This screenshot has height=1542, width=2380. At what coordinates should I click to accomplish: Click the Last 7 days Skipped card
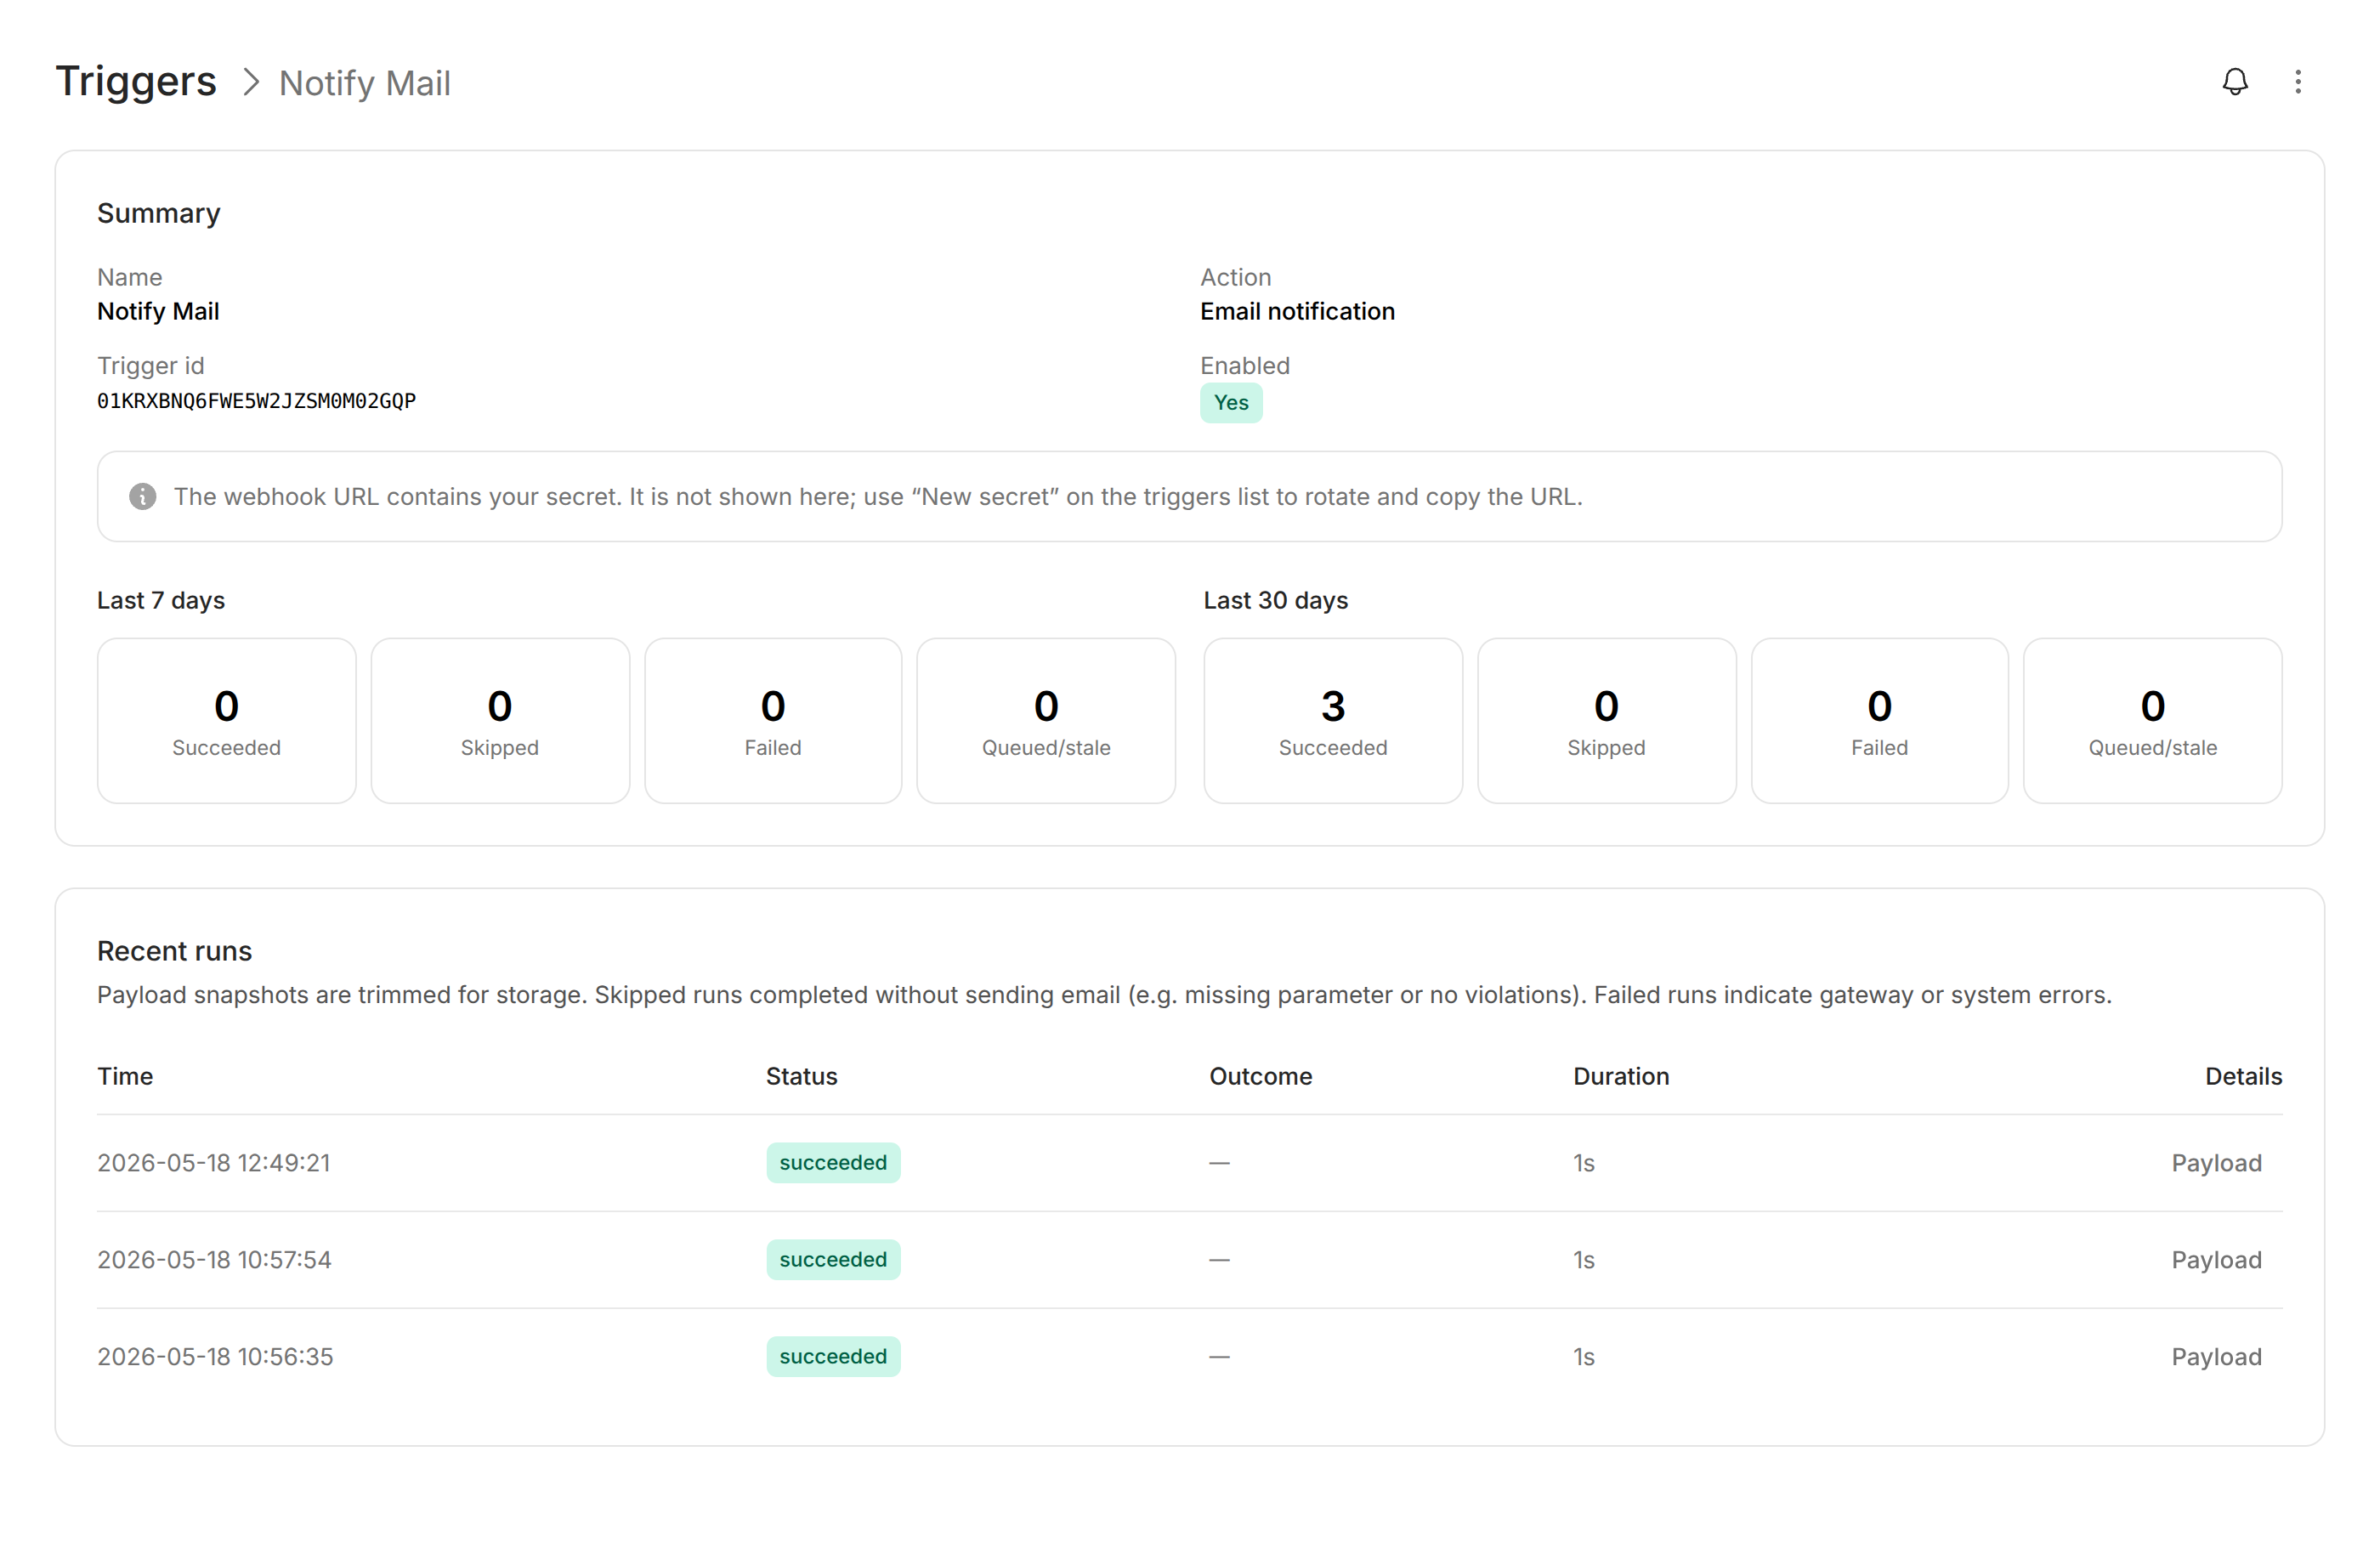500,720
